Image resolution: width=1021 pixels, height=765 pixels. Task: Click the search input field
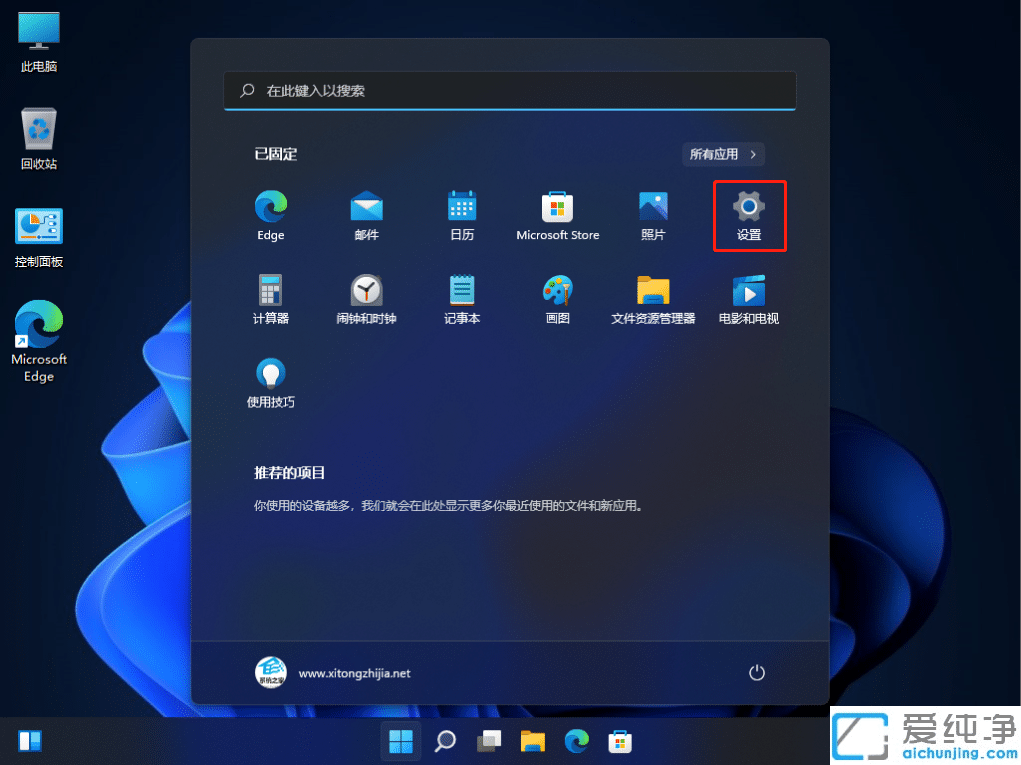(x=509, y=90)
